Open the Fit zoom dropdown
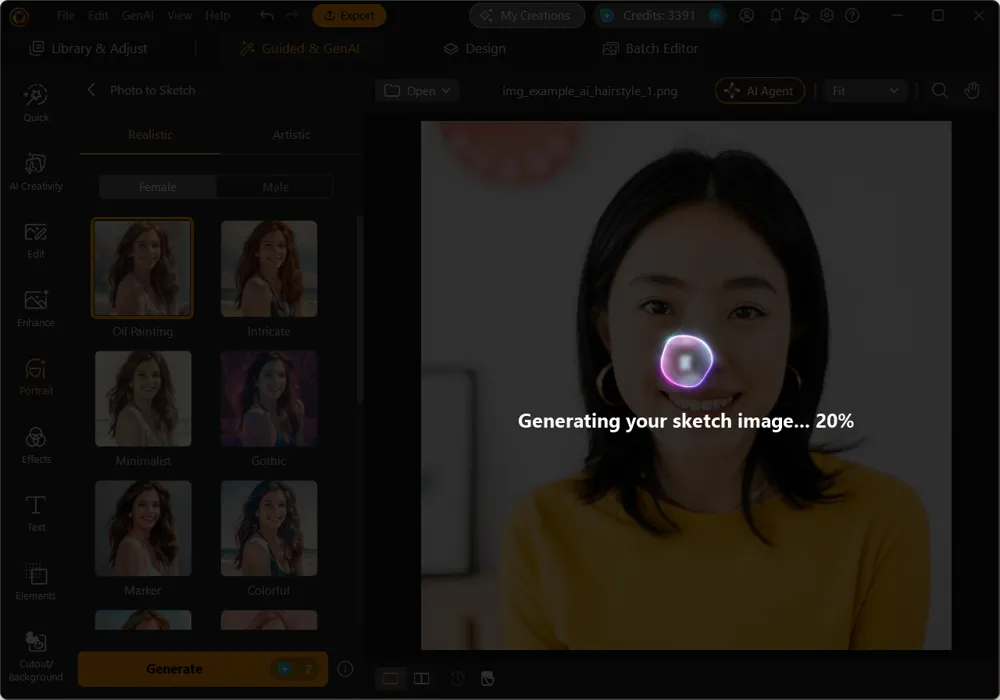This screenshot has height=700, width=1000. coord(865,91)
